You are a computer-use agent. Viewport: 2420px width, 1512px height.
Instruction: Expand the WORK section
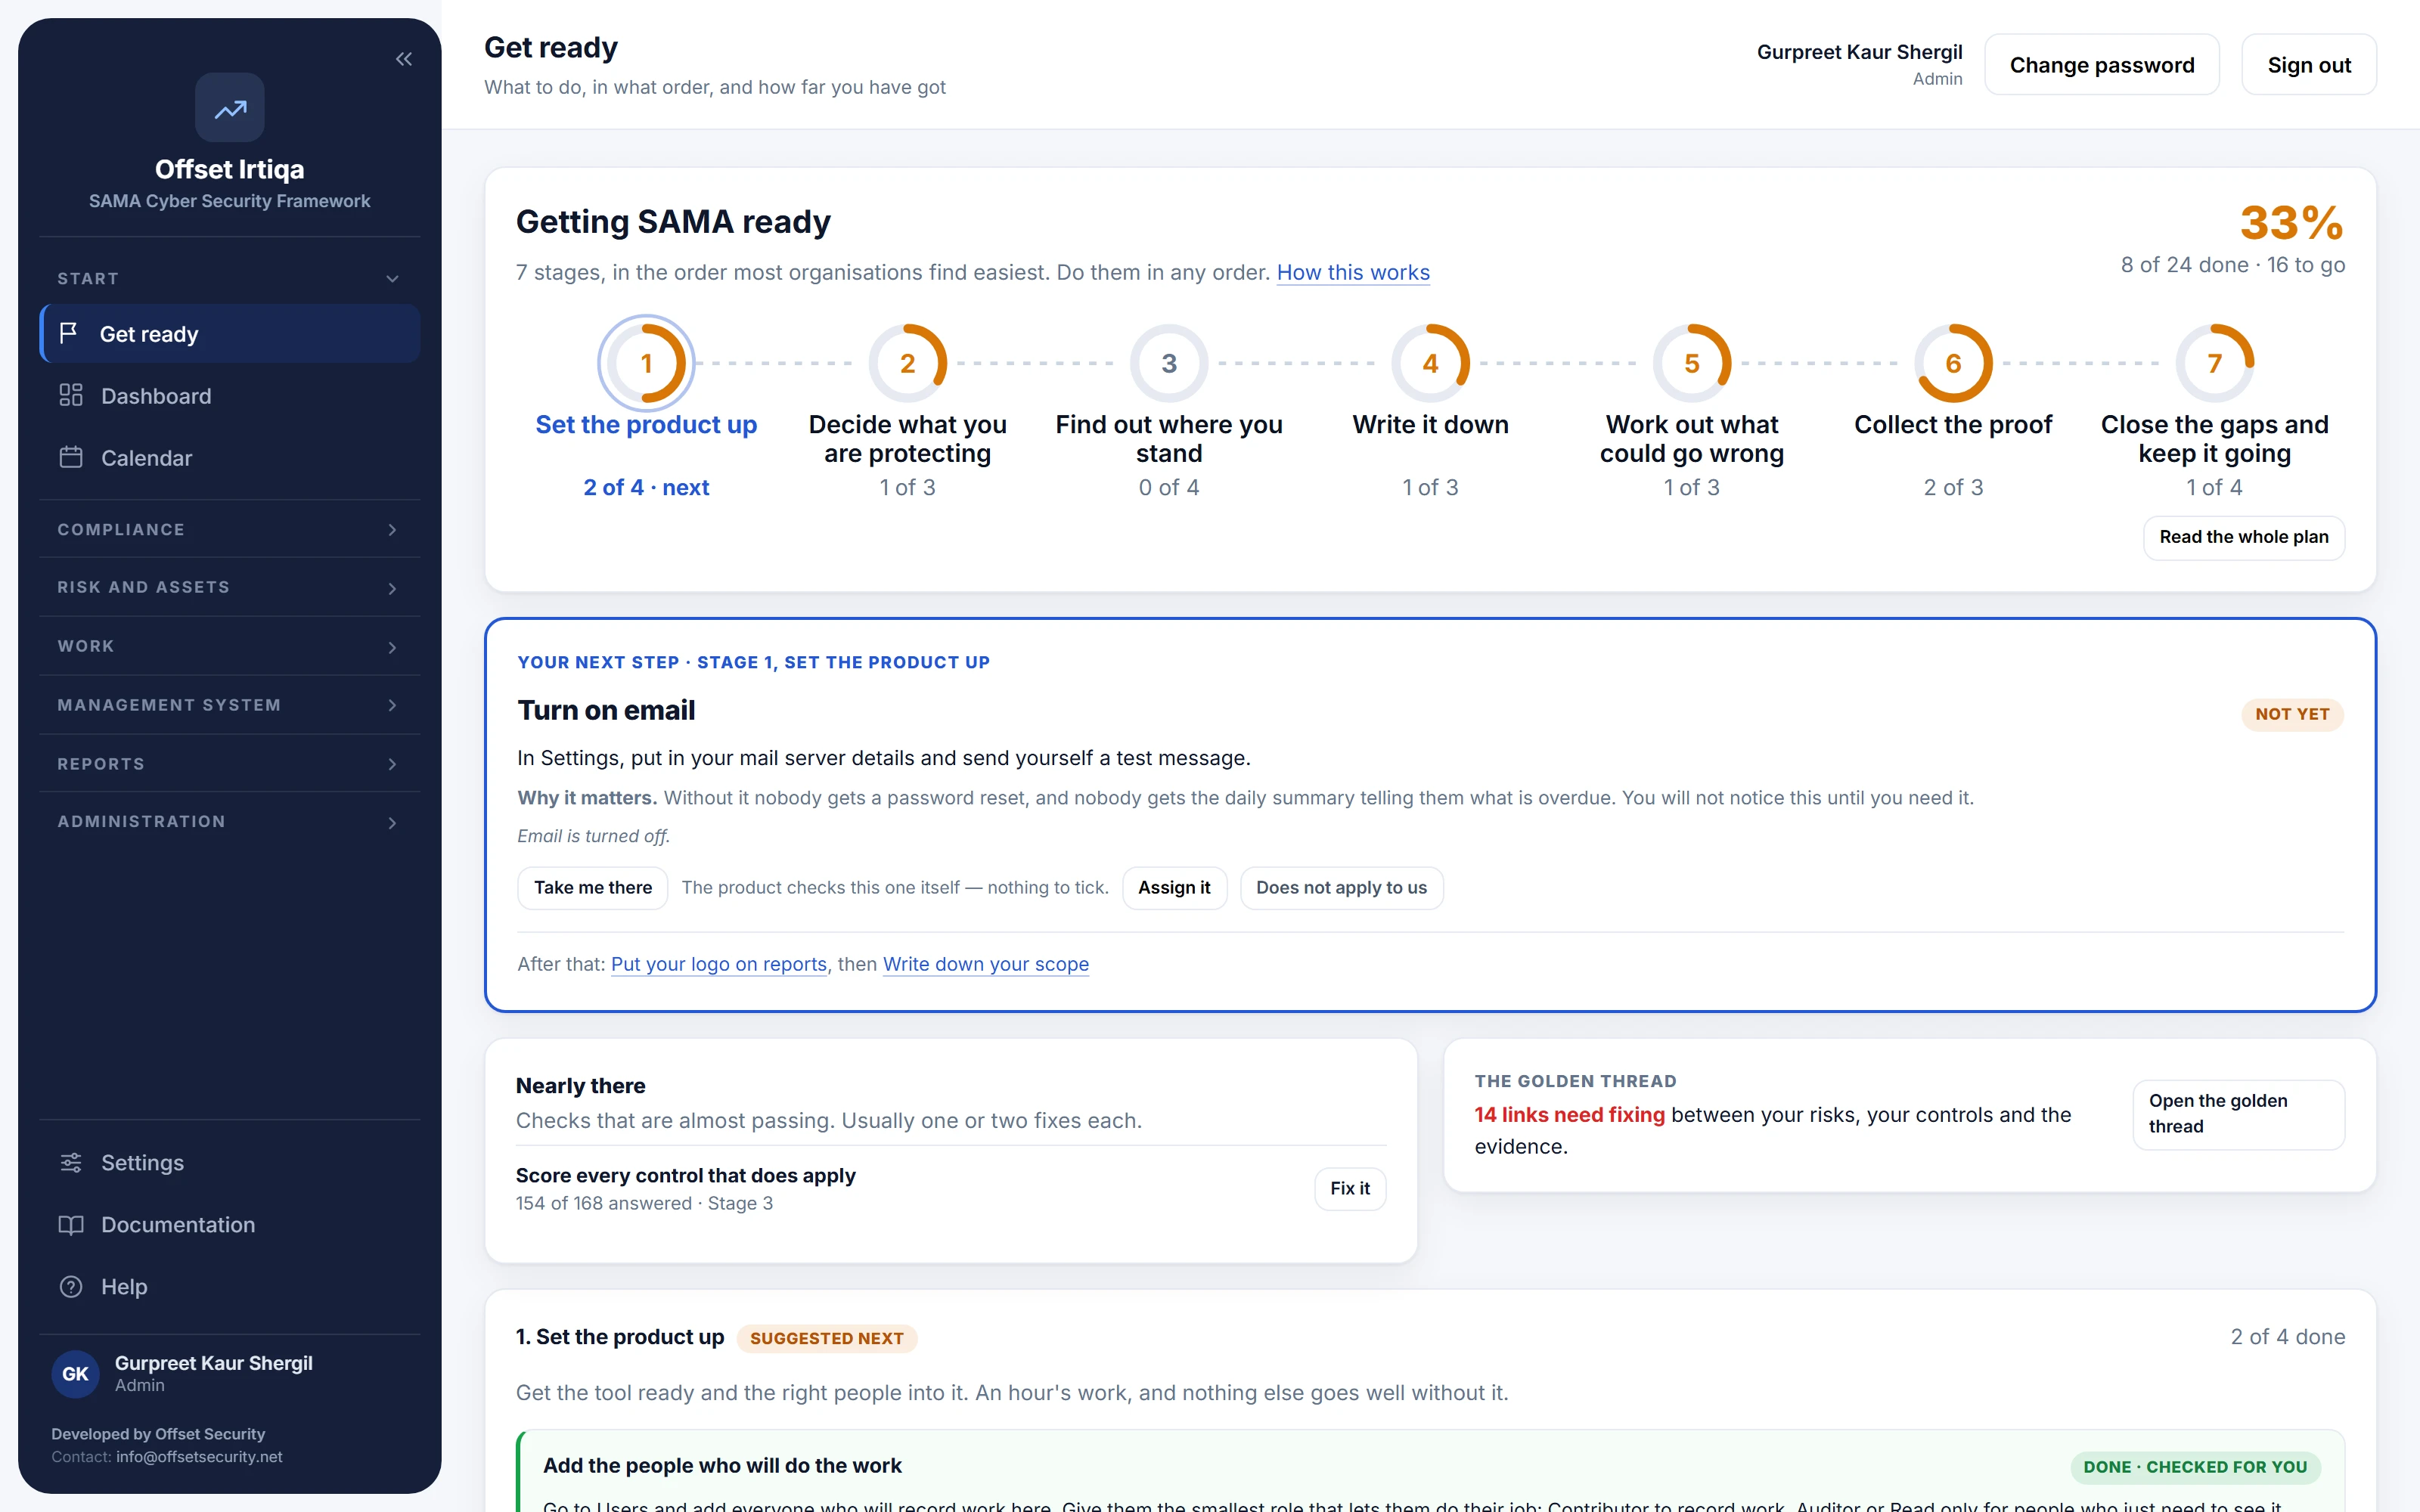(x=229, y=646)
